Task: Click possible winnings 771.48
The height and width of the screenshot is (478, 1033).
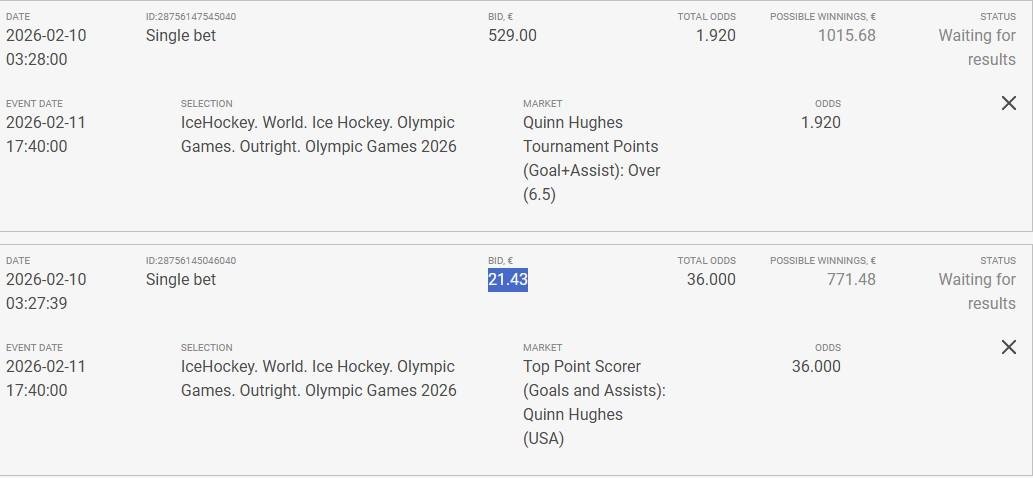Action: (851, 280)
